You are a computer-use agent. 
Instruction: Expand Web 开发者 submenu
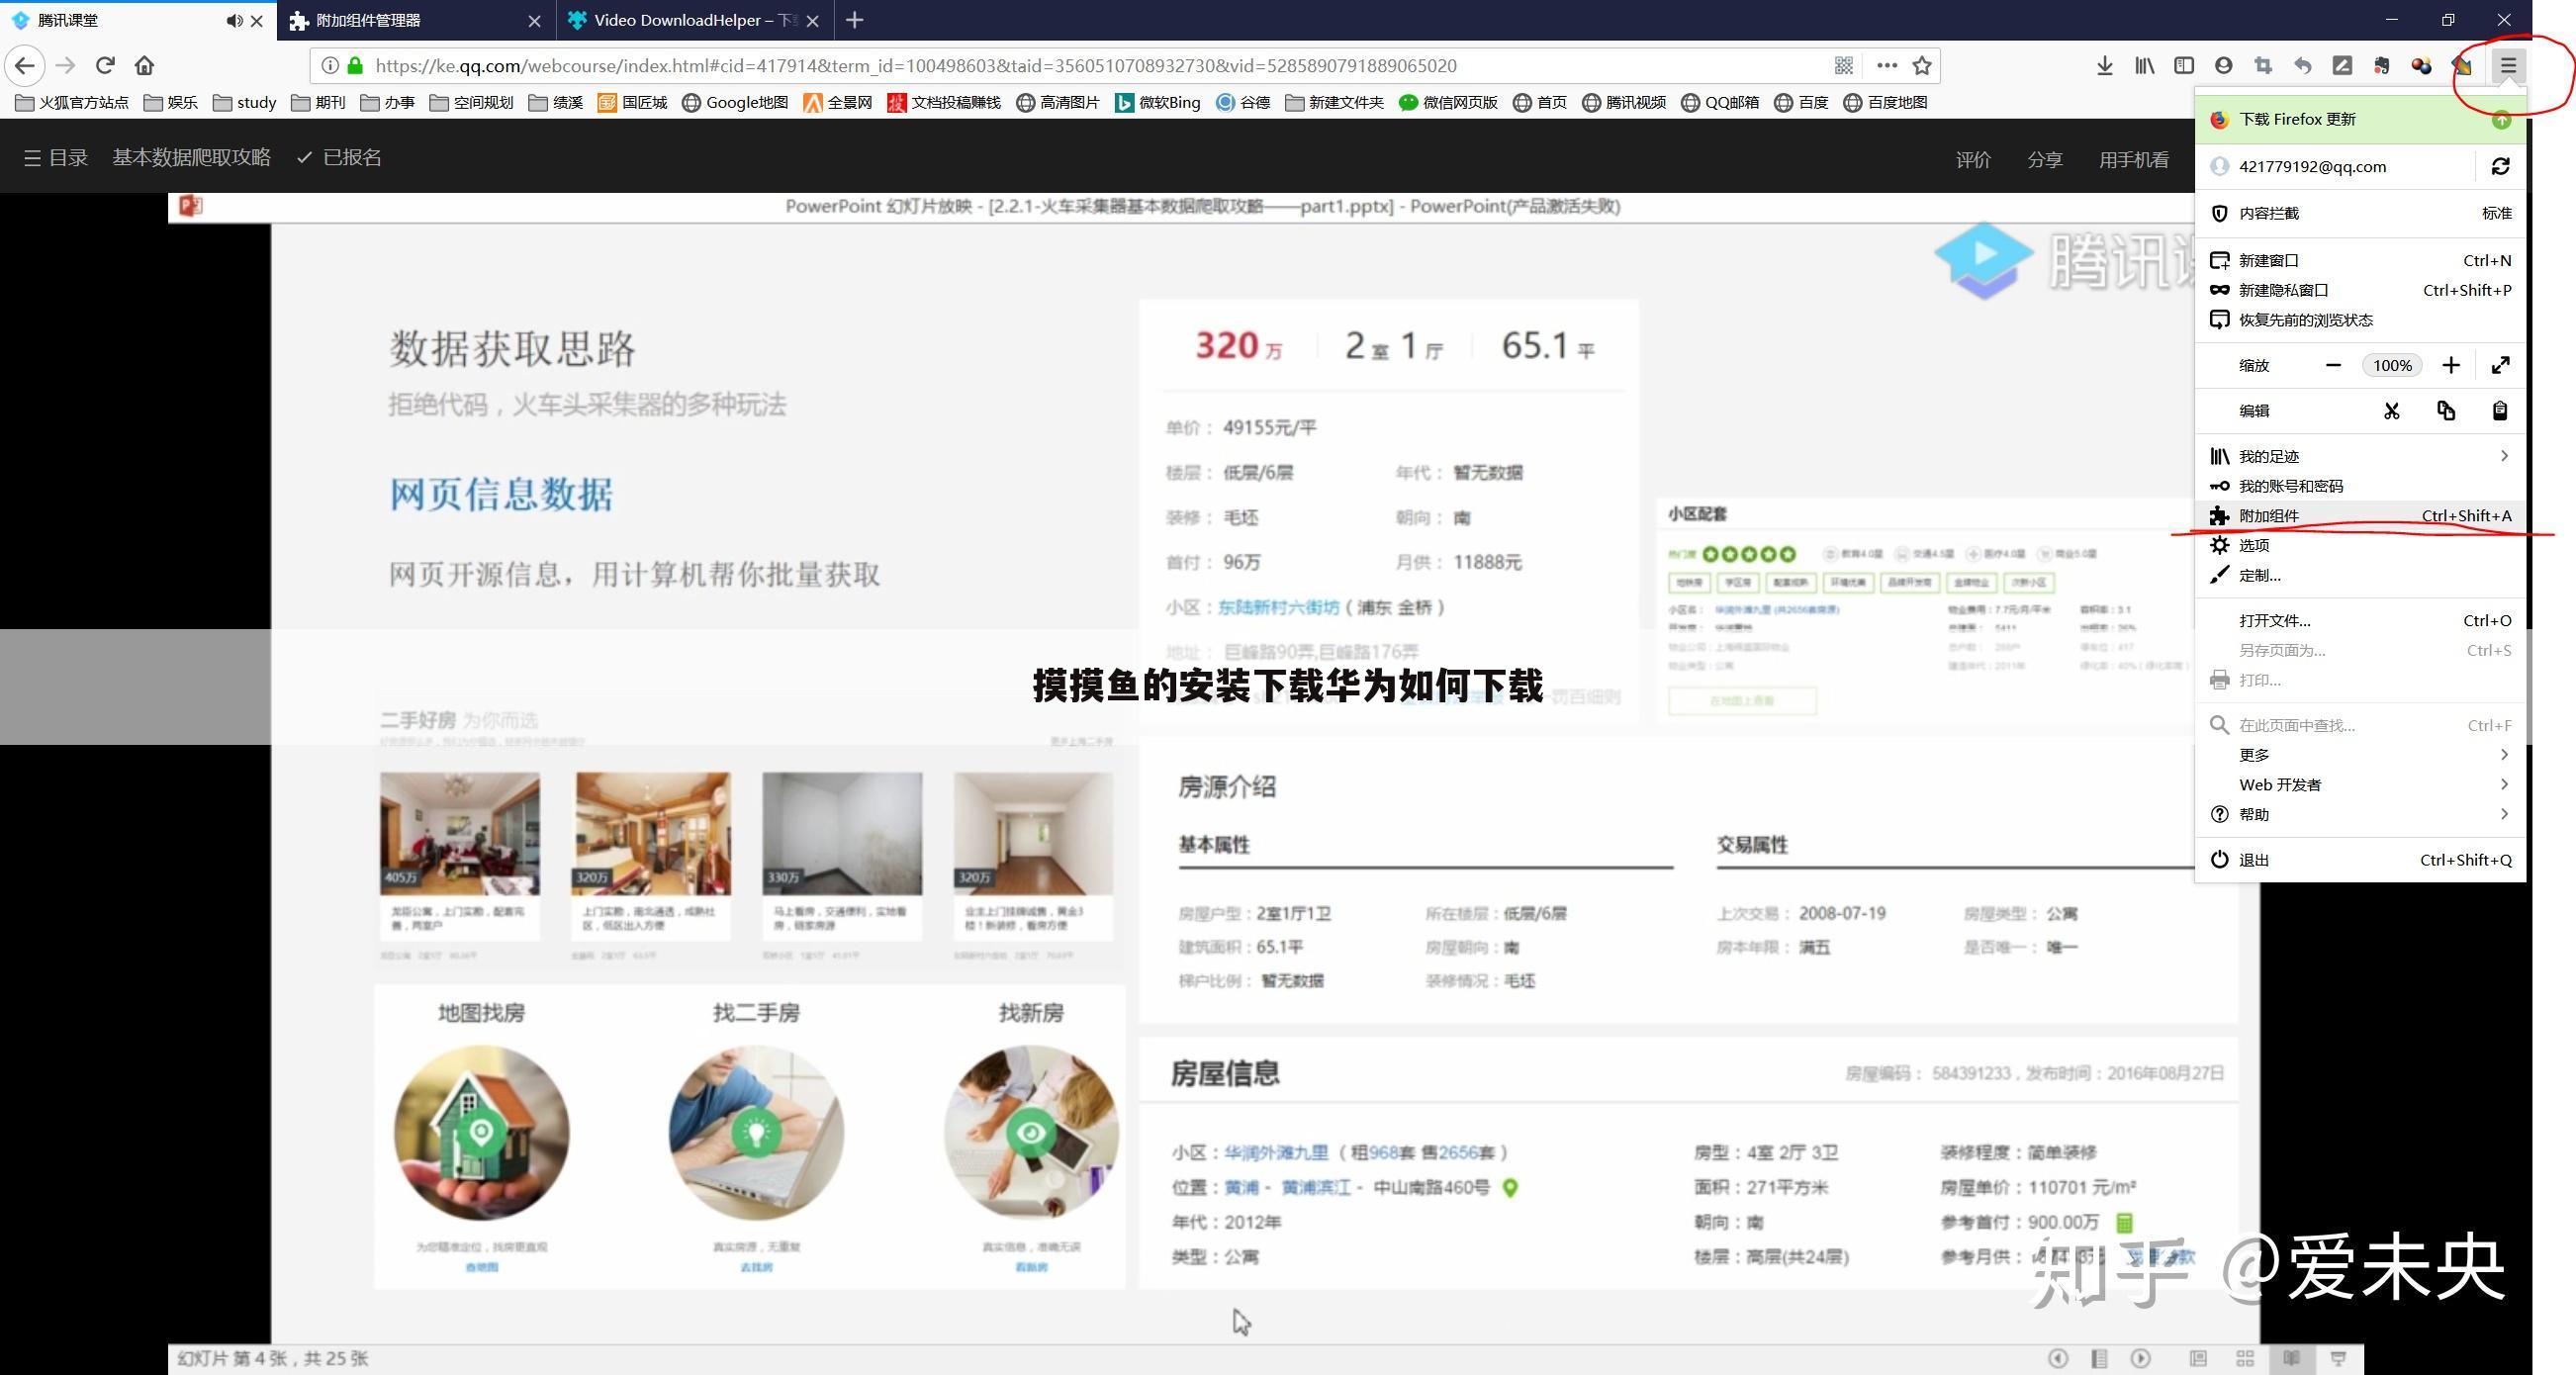[2360, 785]
